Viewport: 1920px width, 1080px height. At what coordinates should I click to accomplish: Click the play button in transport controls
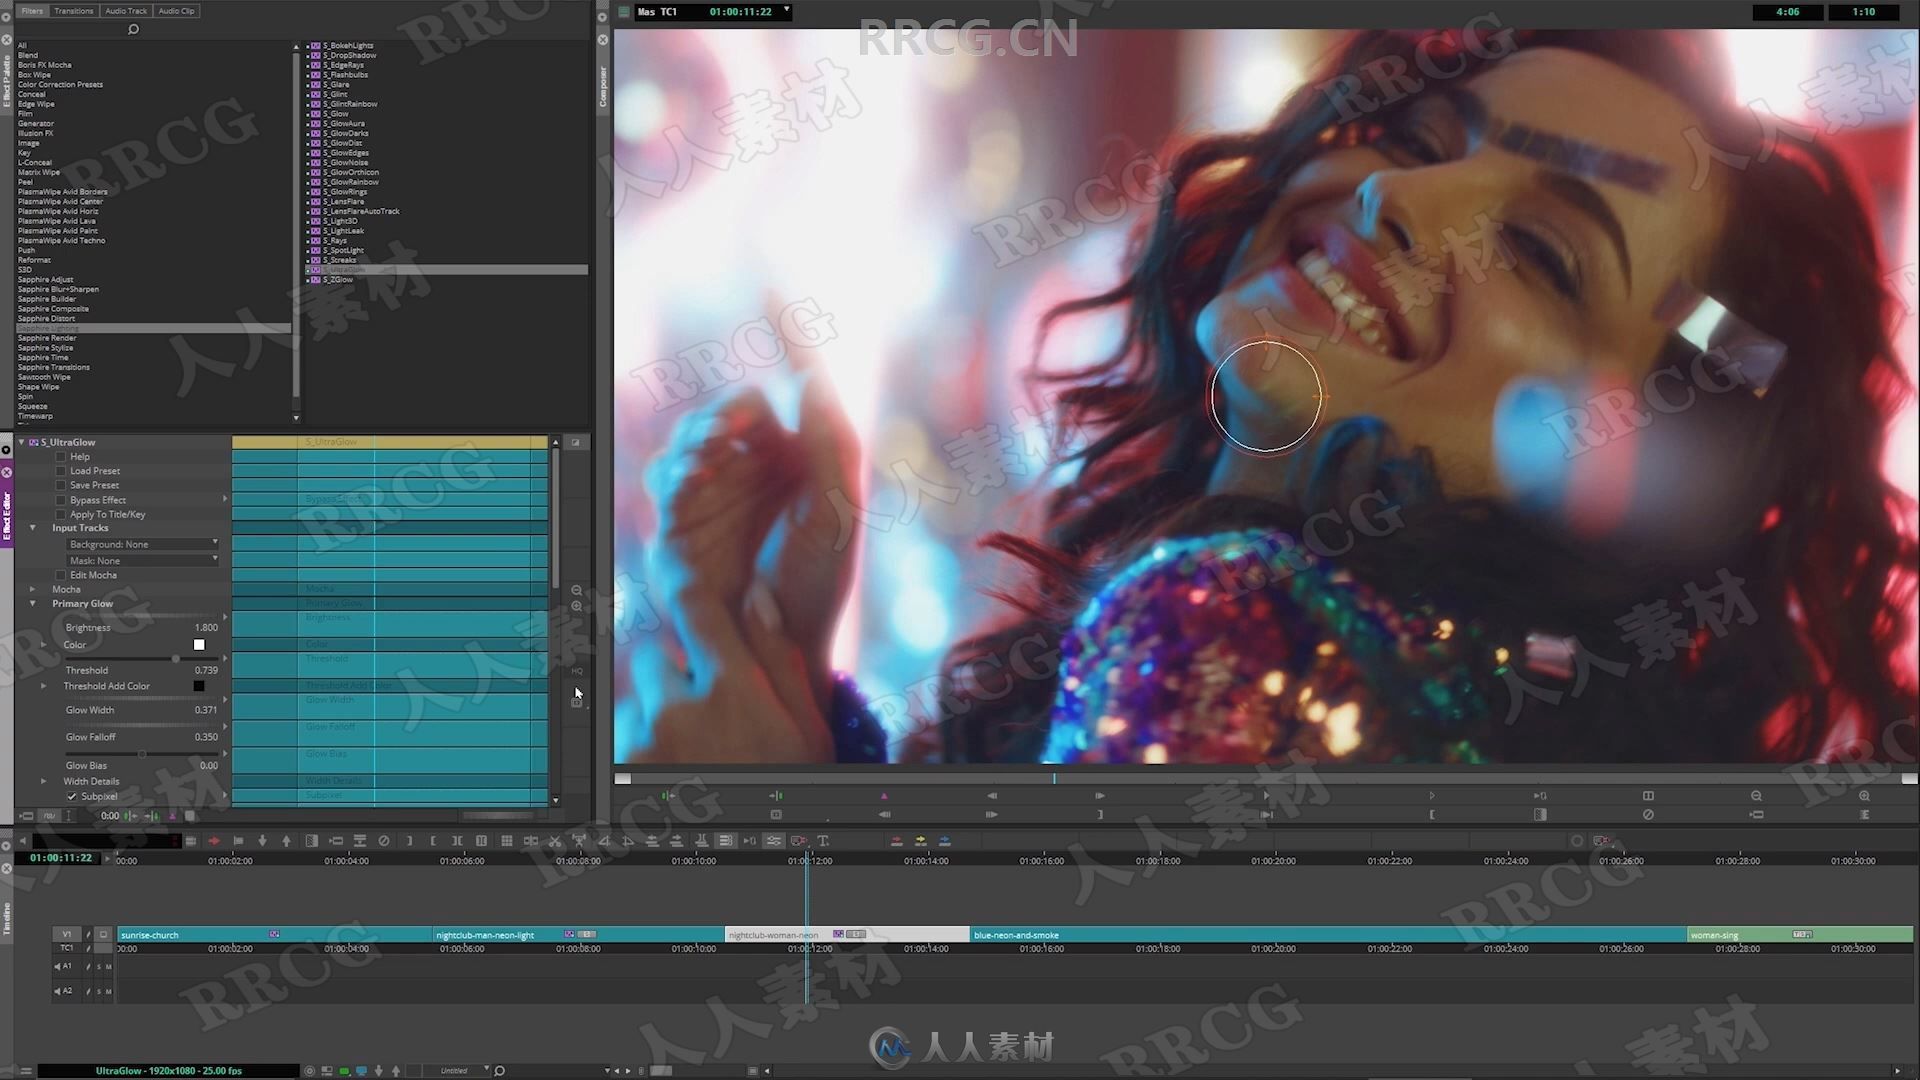pyautogui.click(x=1097, y=794)
